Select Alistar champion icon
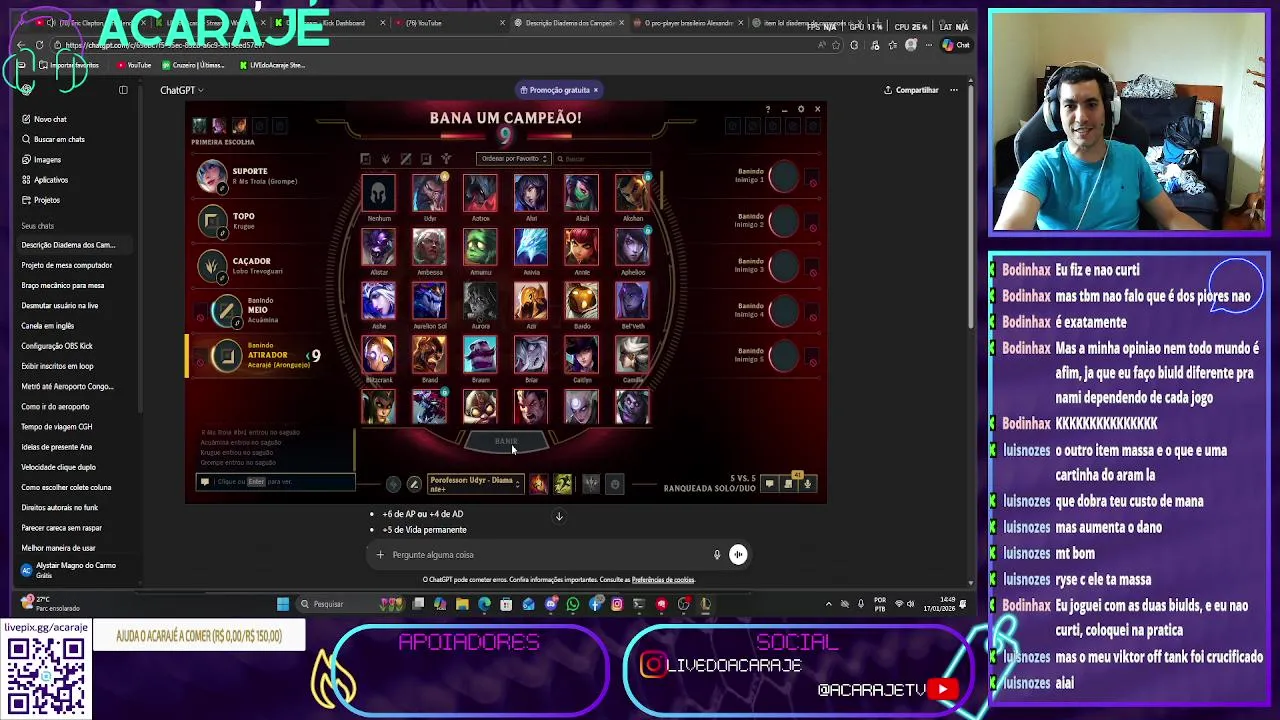The width and height of the screenshot is (1280, 720). pyautogui.click(x=379, y=247)
